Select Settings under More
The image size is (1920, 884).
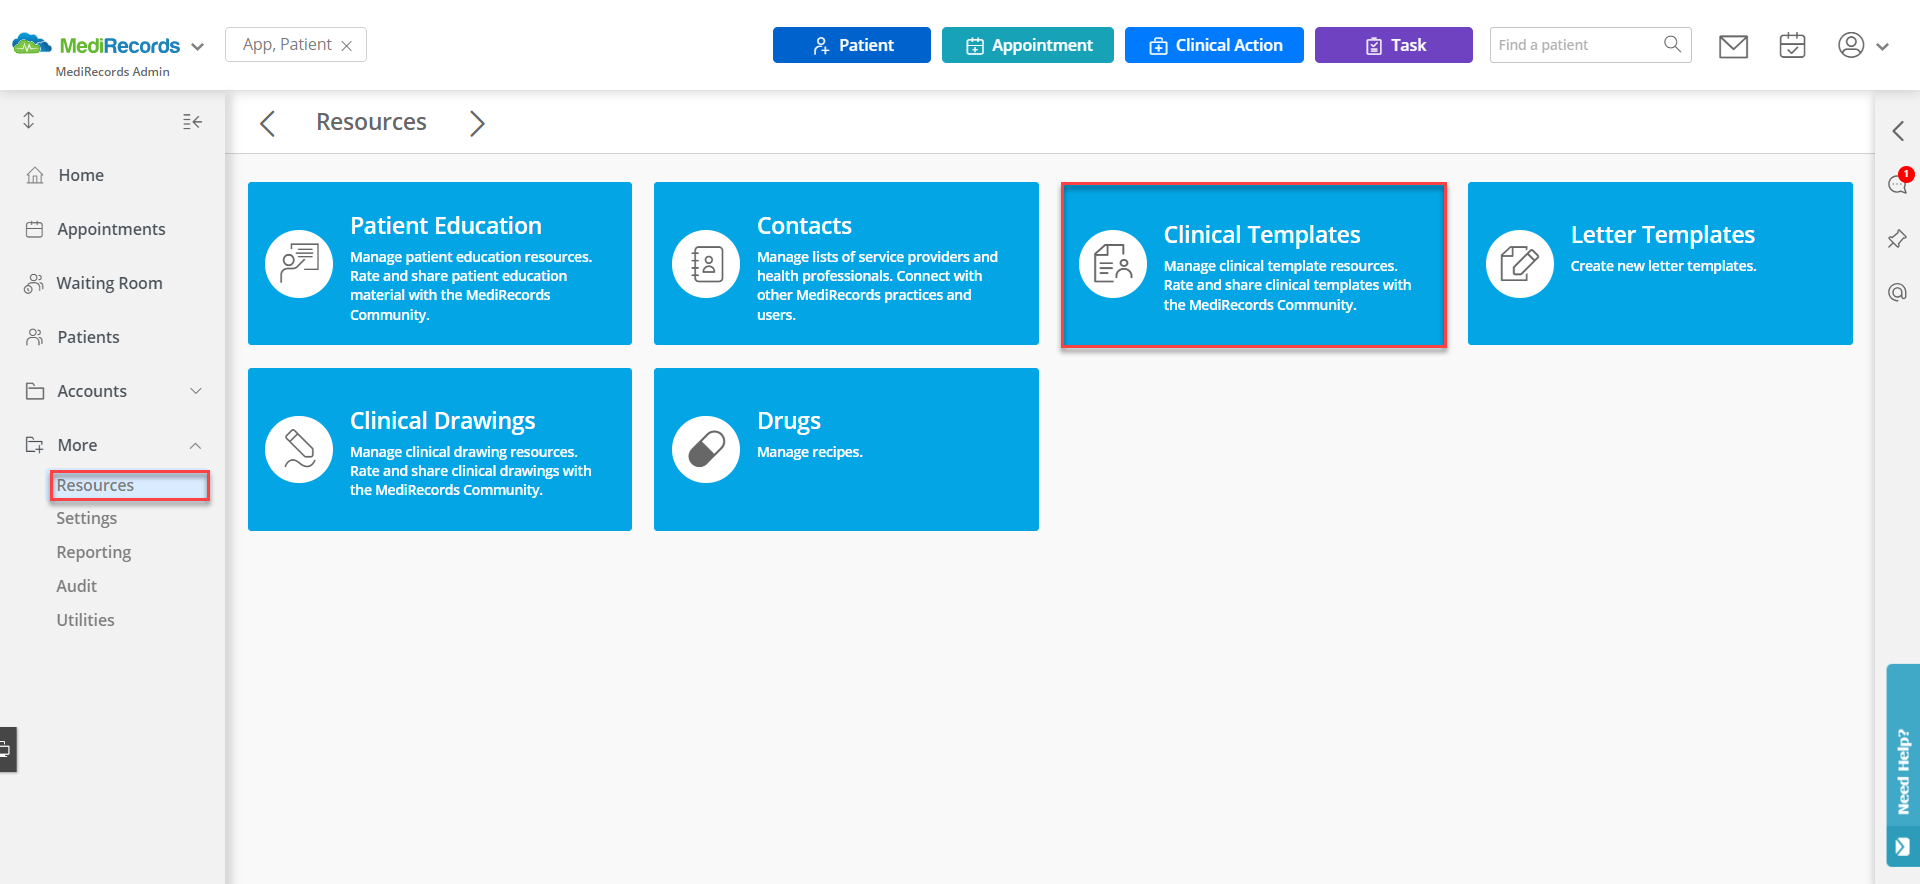pyautogui.click(x=86, y=518)
